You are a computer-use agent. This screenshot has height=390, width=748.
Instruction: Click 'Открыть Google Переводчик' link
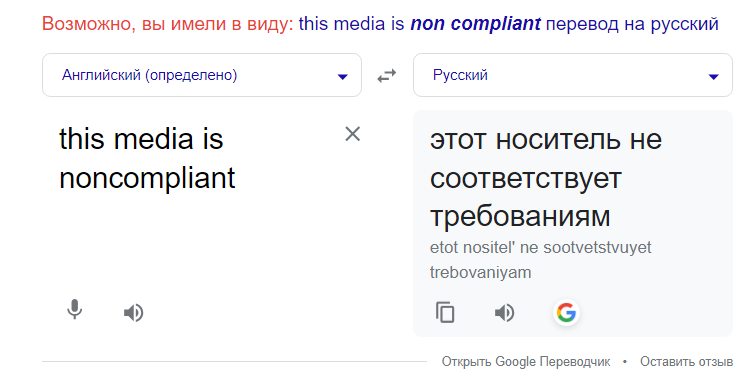[x=526, y=361]
